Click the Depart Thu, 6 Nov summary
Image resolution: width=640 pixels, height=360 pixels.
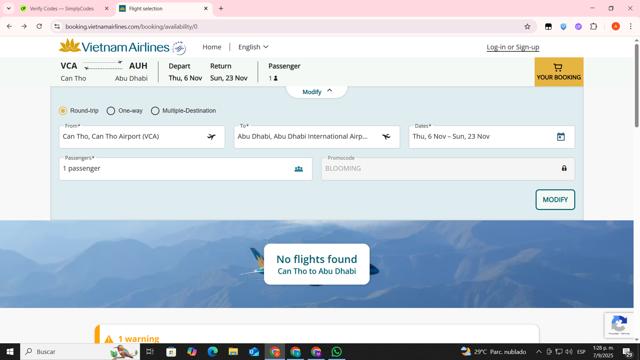pyautogui.click(x=185, y=72)
